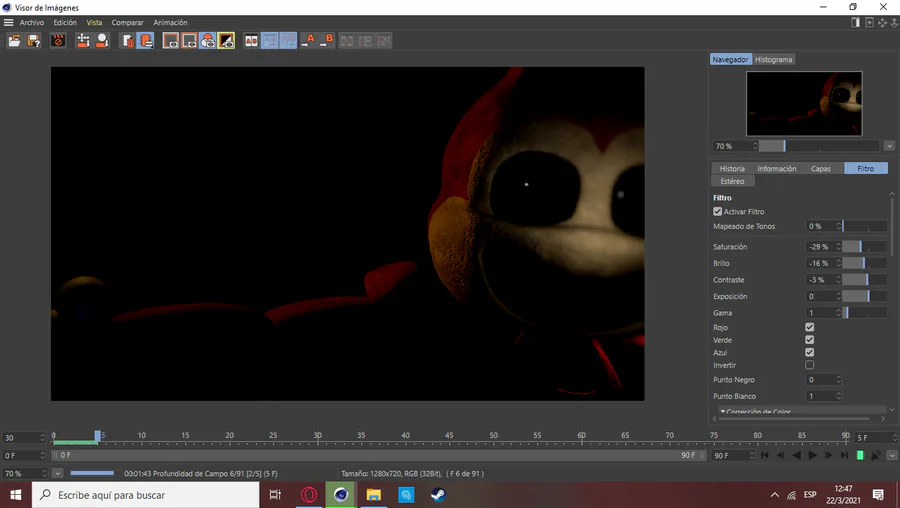Jump to the last frame
The height and width of the screenshot is (508, 900).
(x=844, y=455)
